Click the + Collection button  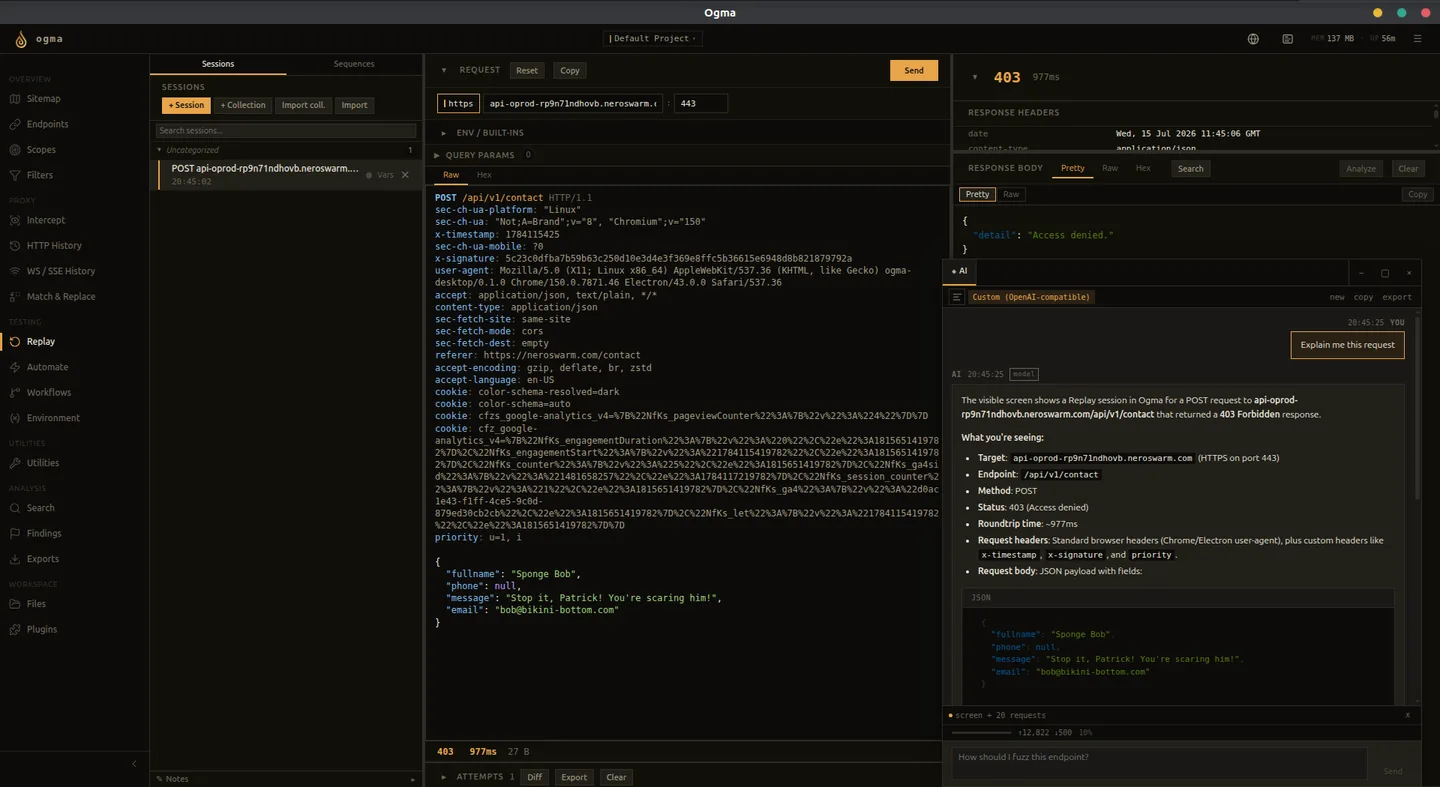243,105
